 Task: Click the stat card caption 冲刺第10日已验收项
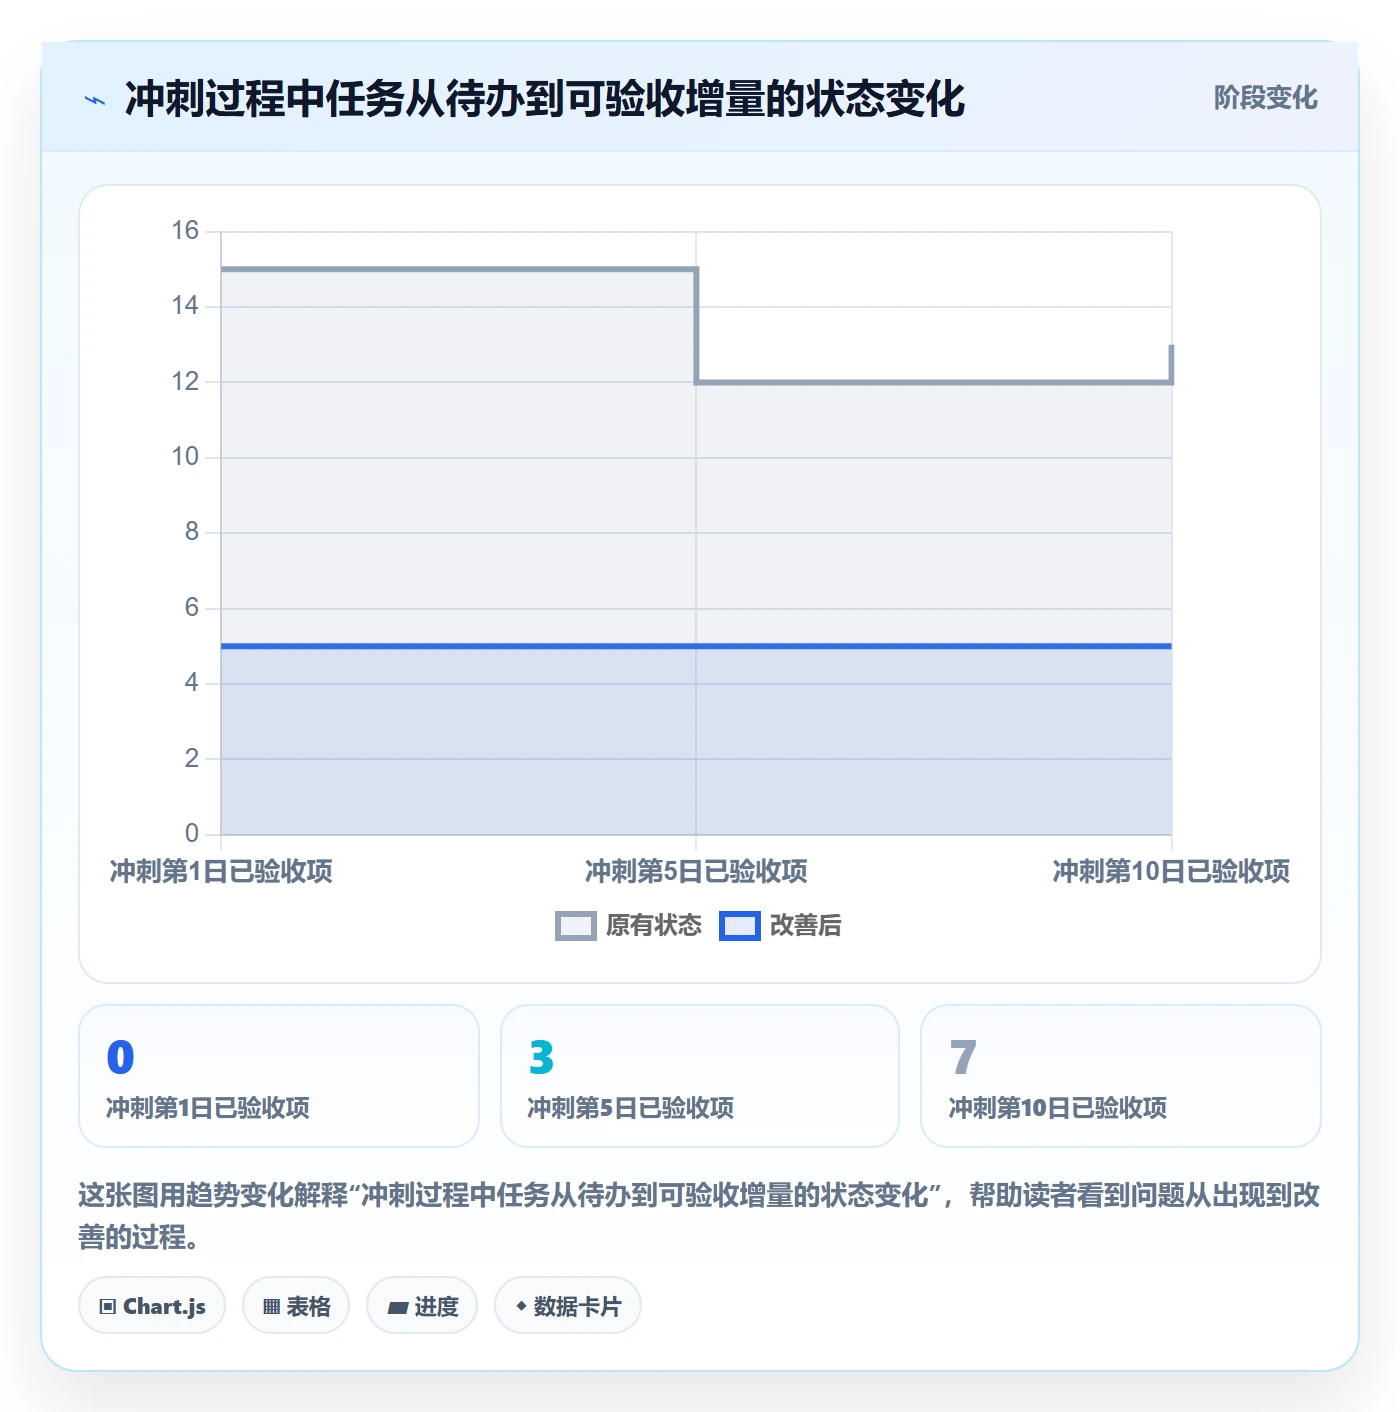[1058, 1108]
